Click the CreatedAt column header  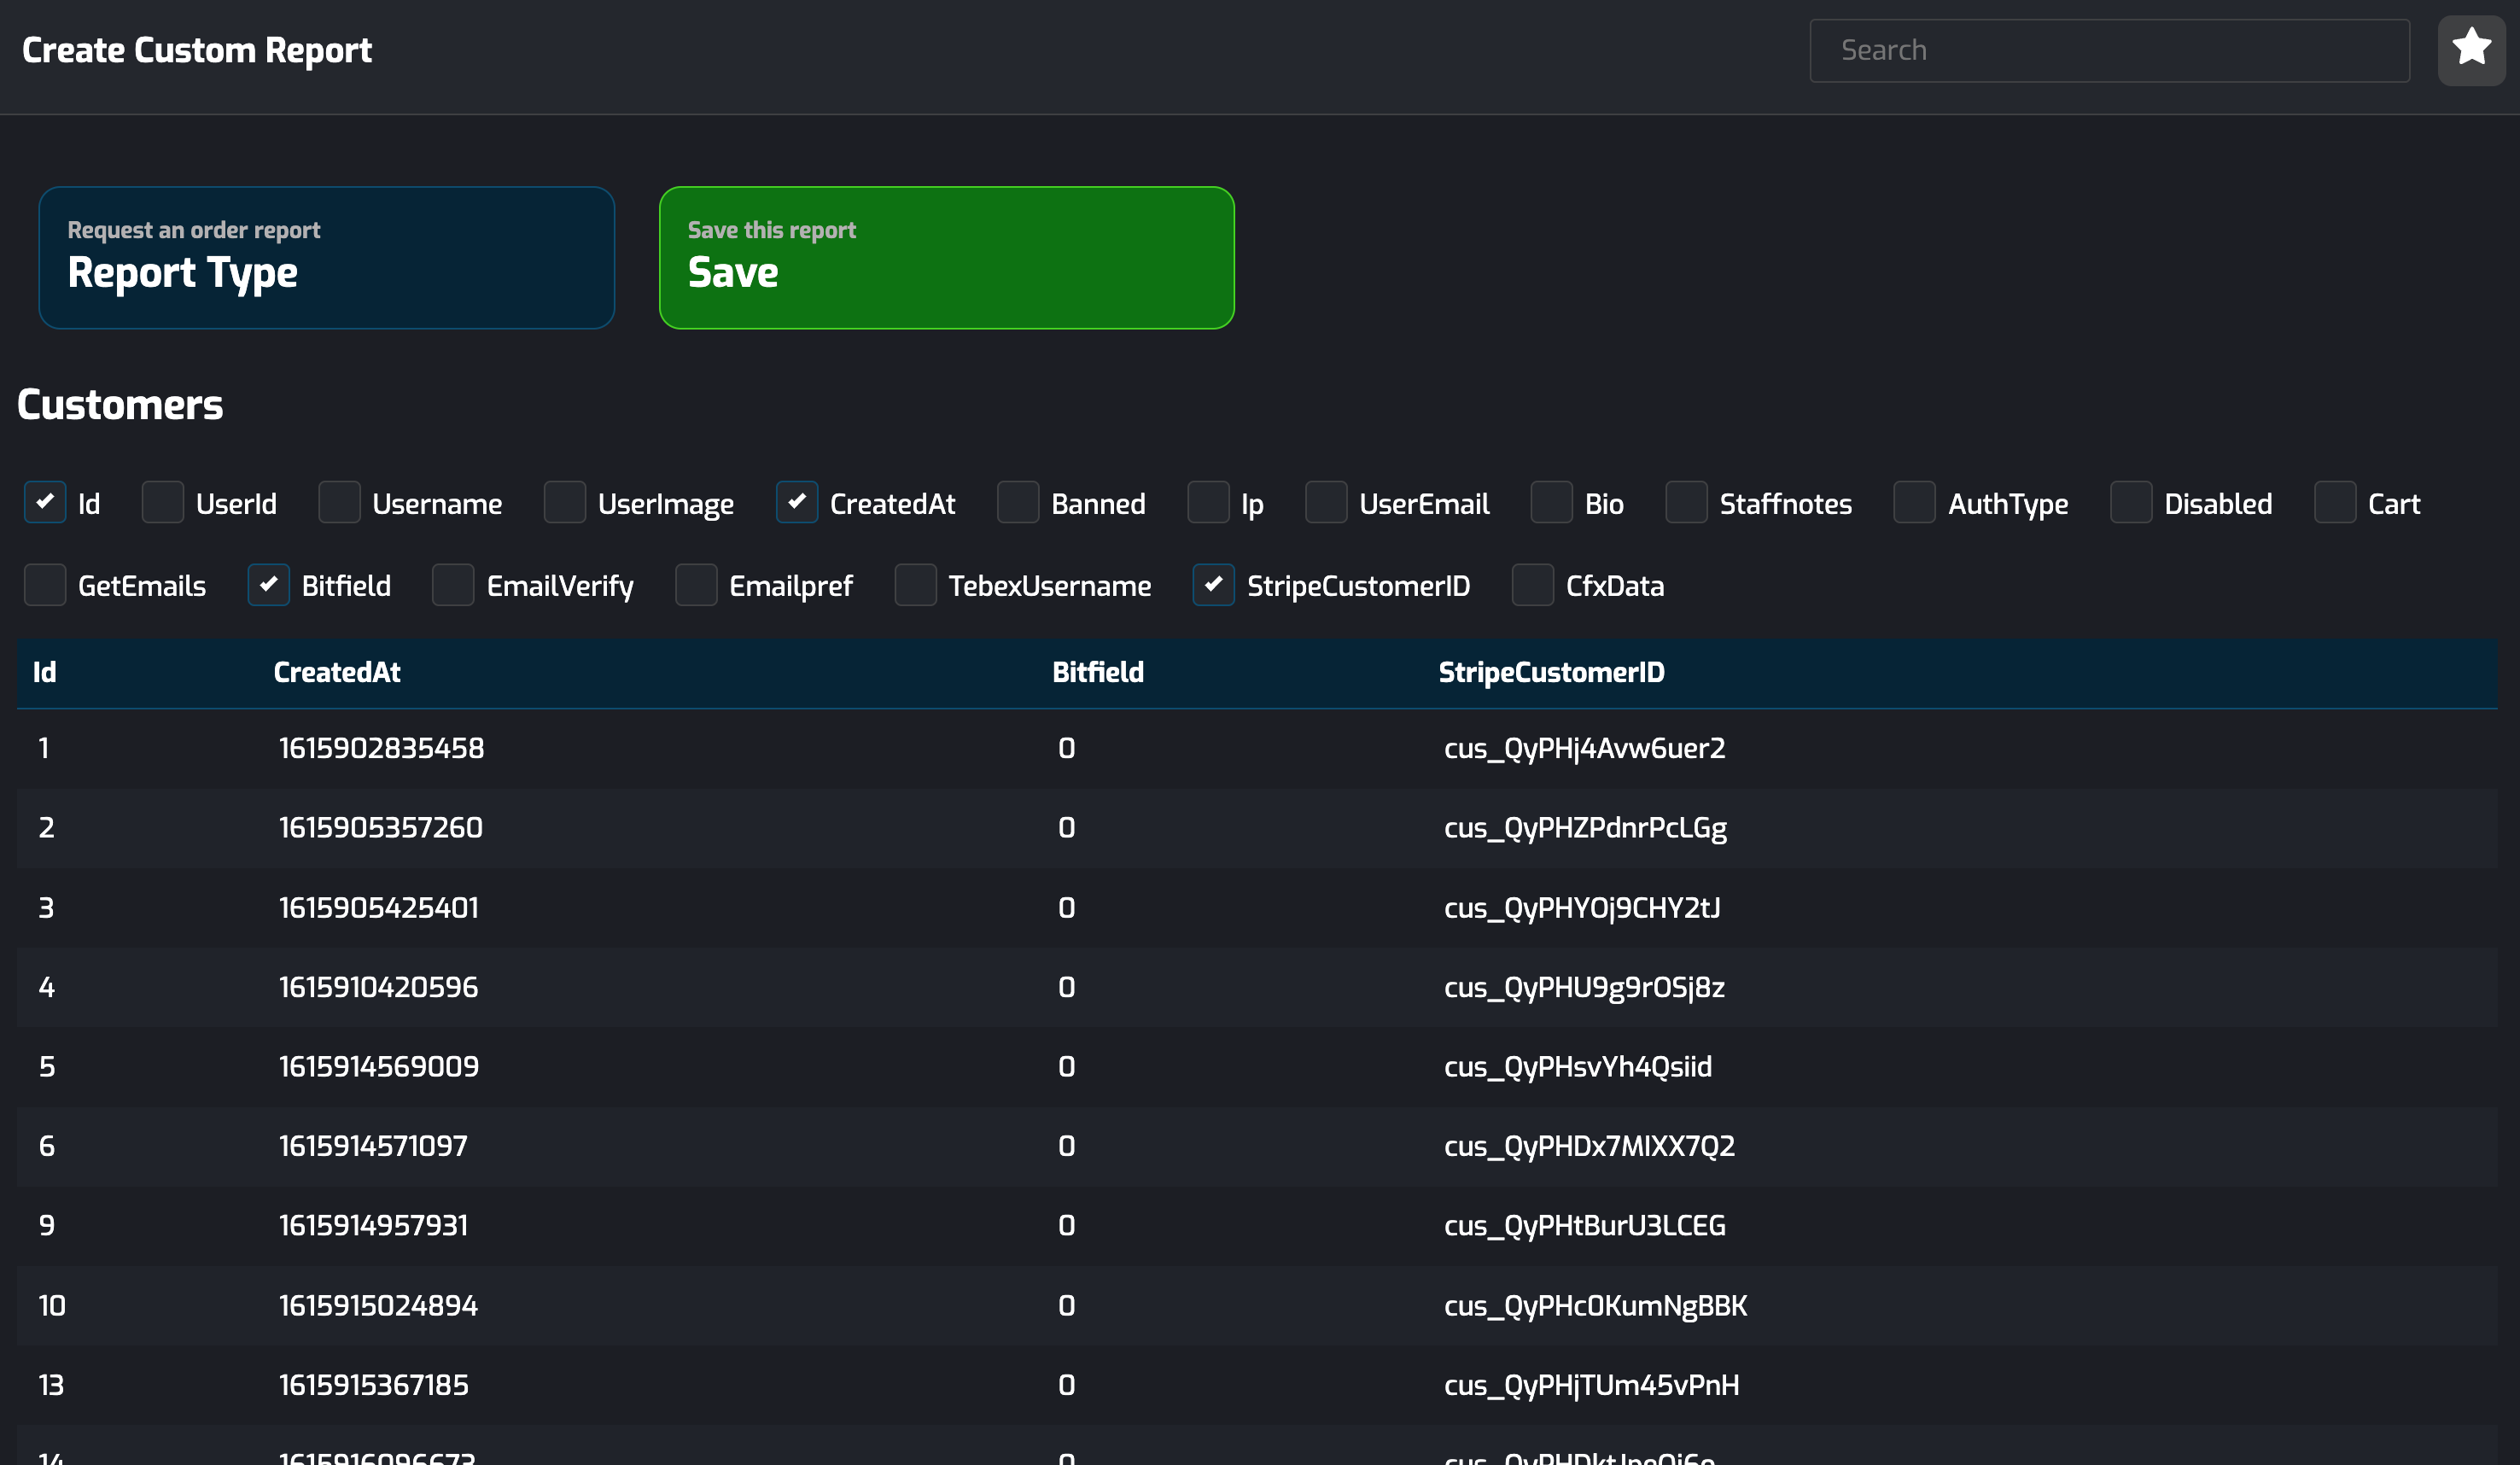point(337,672)
